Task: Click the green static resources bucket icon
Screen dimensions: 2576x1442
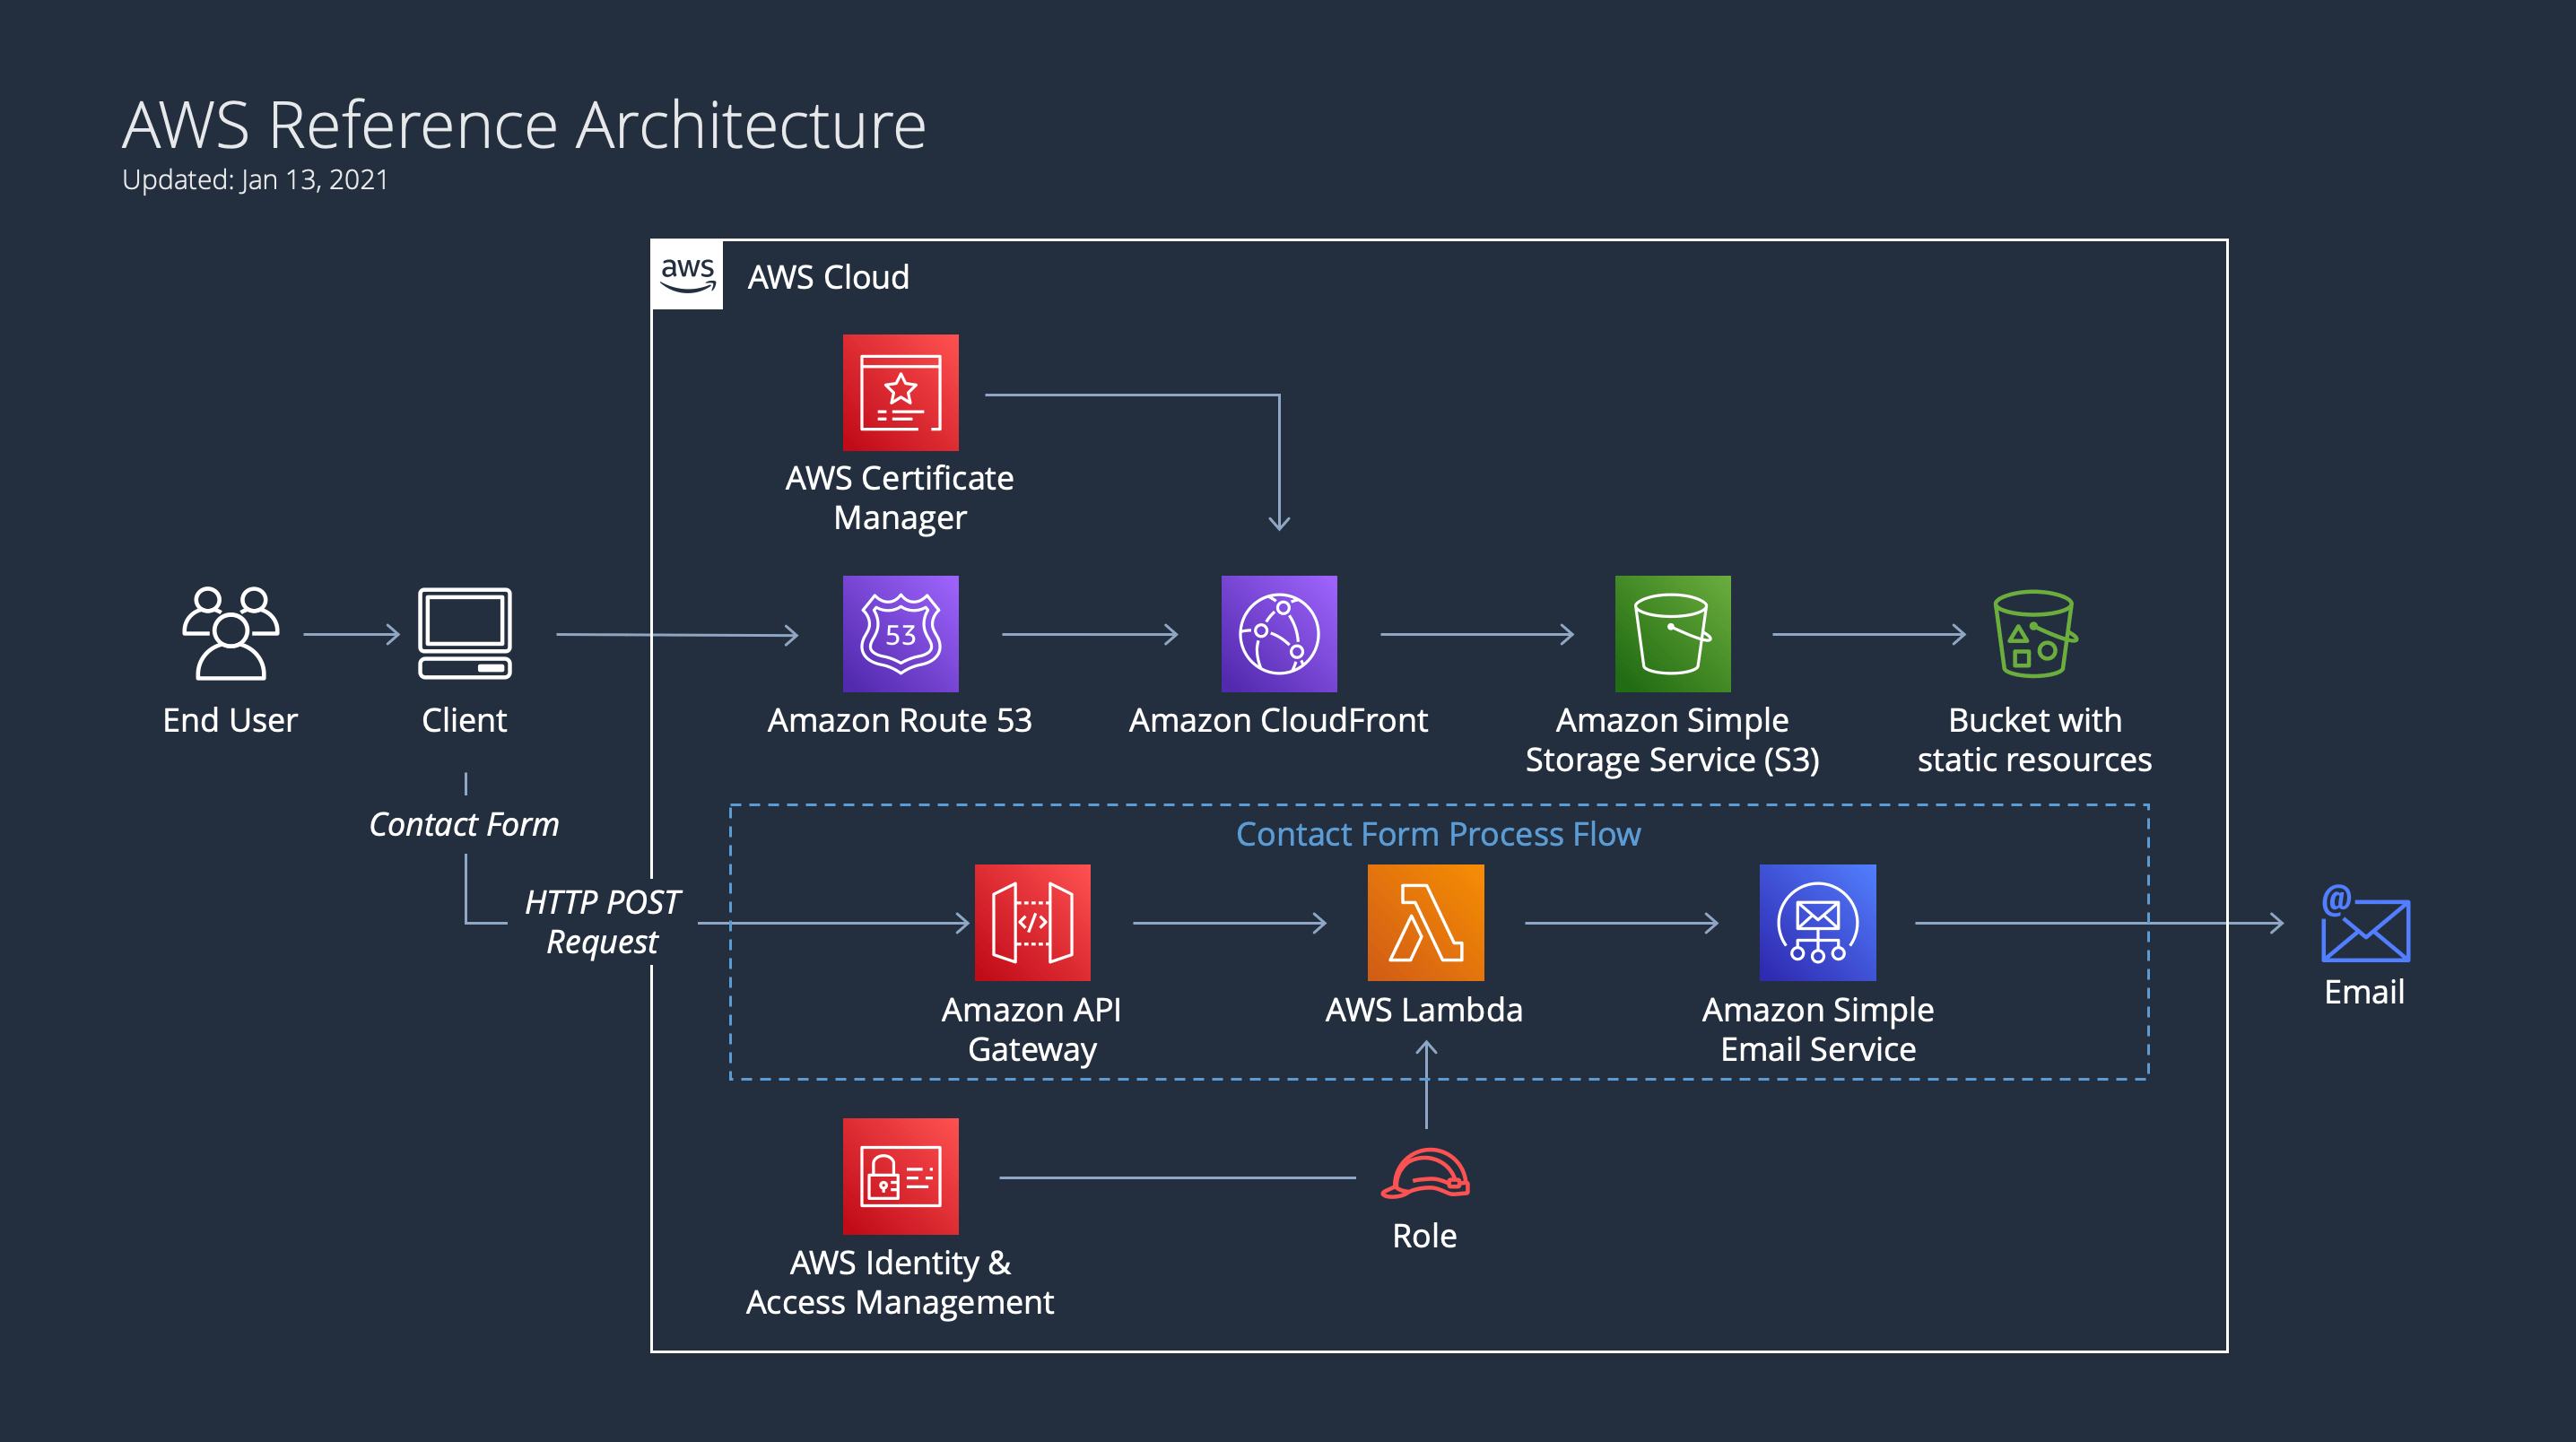Action: coord(2034,633)
